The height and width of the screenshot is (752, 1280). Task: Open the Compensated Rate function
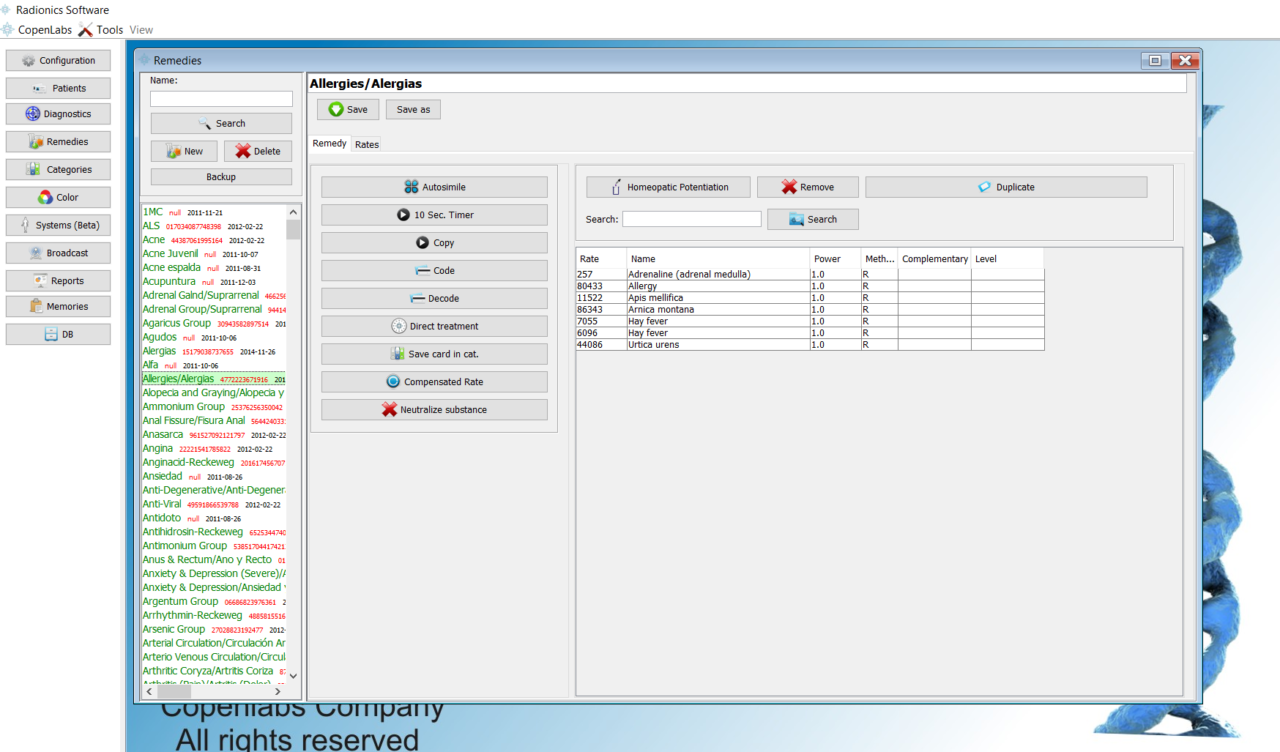click(x=434, y=382)
